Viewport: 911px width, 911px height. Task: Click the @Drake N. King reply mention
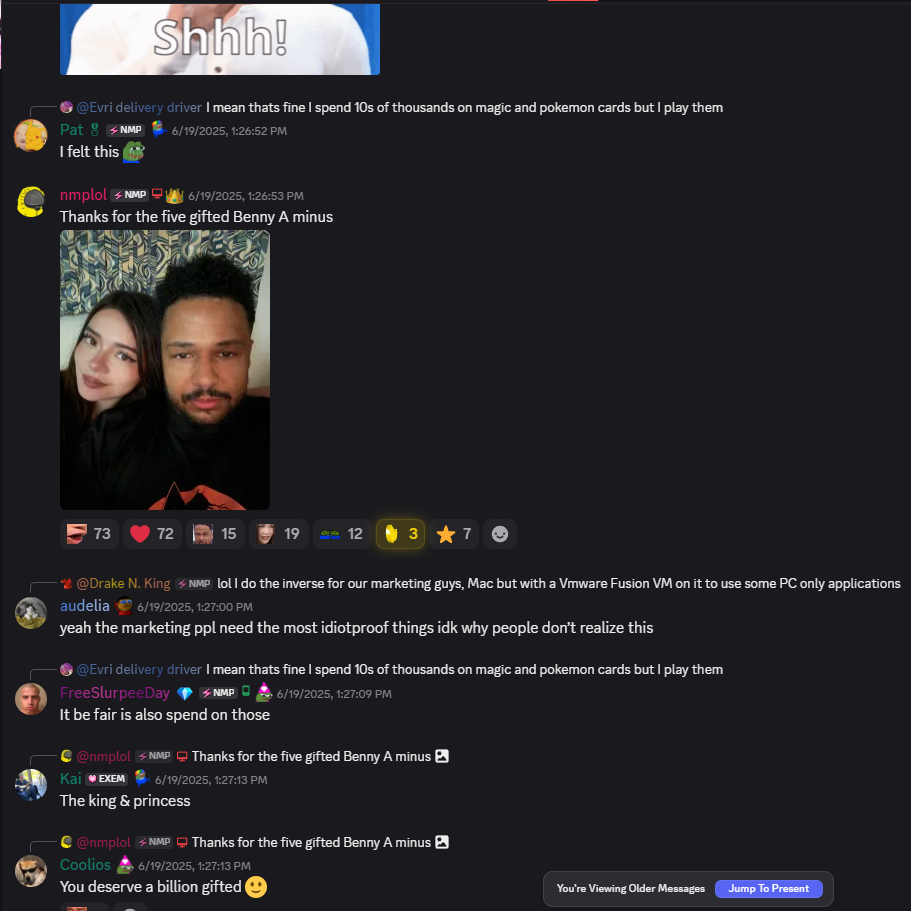click(x=123, y=583)
